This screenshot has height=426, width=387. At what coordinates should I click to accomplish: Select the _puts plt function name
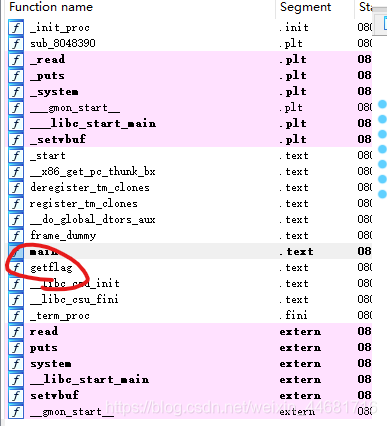click(47, 76)
